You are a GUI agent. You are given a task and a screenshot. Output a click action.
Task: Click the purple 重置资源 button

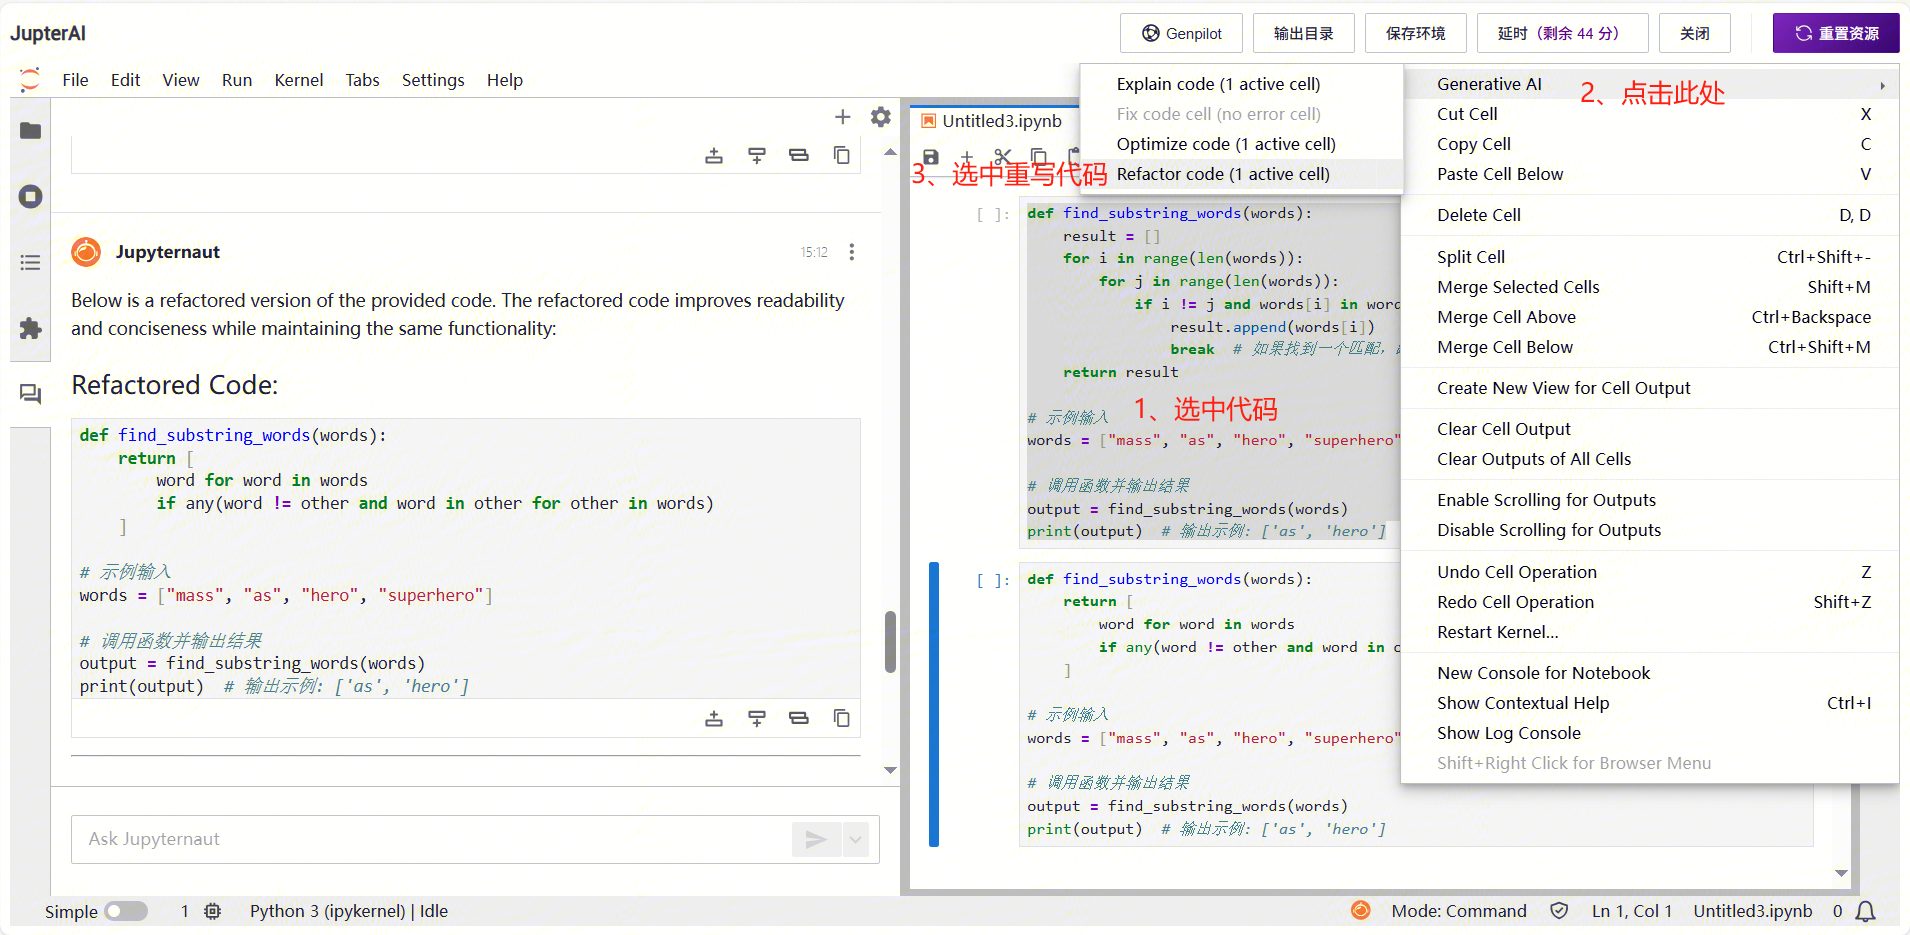(1836, 33)
